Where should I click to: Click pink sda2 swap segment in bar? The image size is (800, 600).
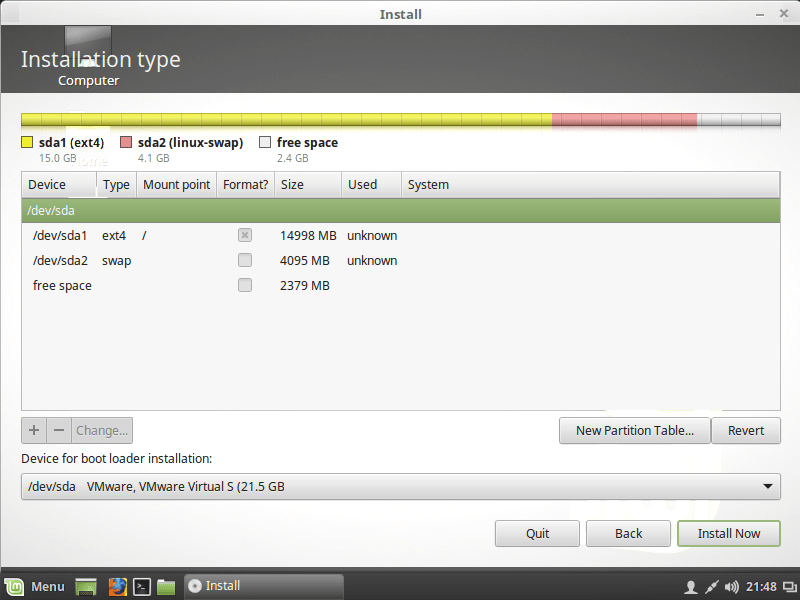pyautogui.click(x=624, y=120)
